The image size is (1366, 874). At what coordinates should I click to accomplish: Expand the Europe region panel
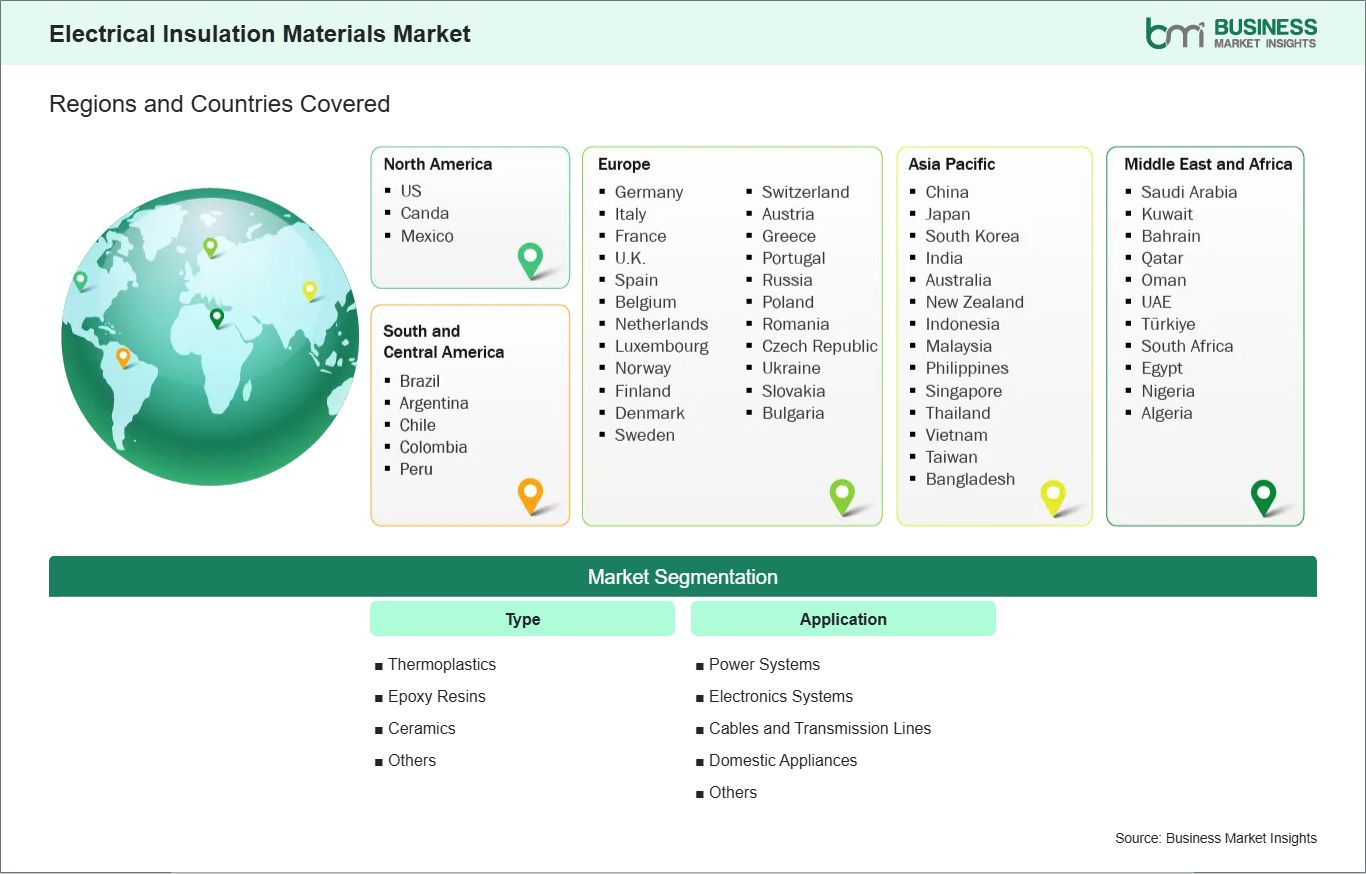tap(622, 164)
